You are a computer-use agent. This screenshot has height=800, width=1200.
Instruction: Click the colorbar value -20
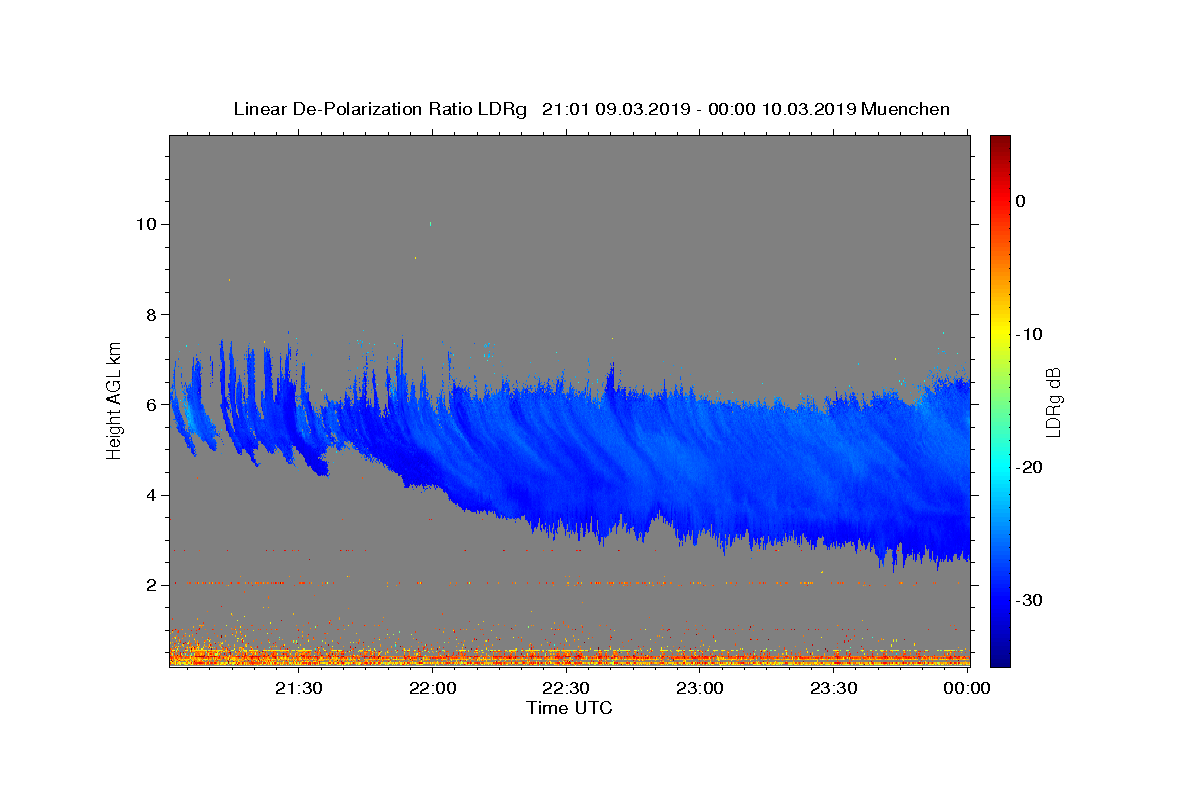[x=1031, y=467]
